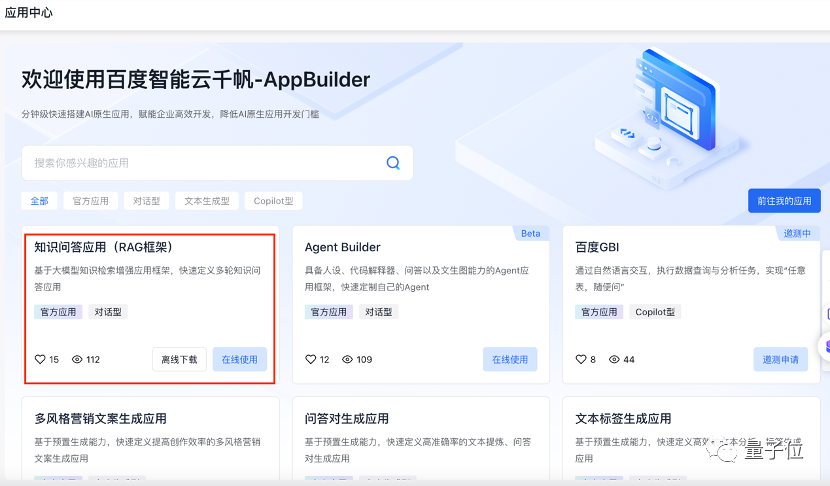Click the 应用中心 page header
Viewport: 830px width, 486px height.
click(x=29, y=13)
